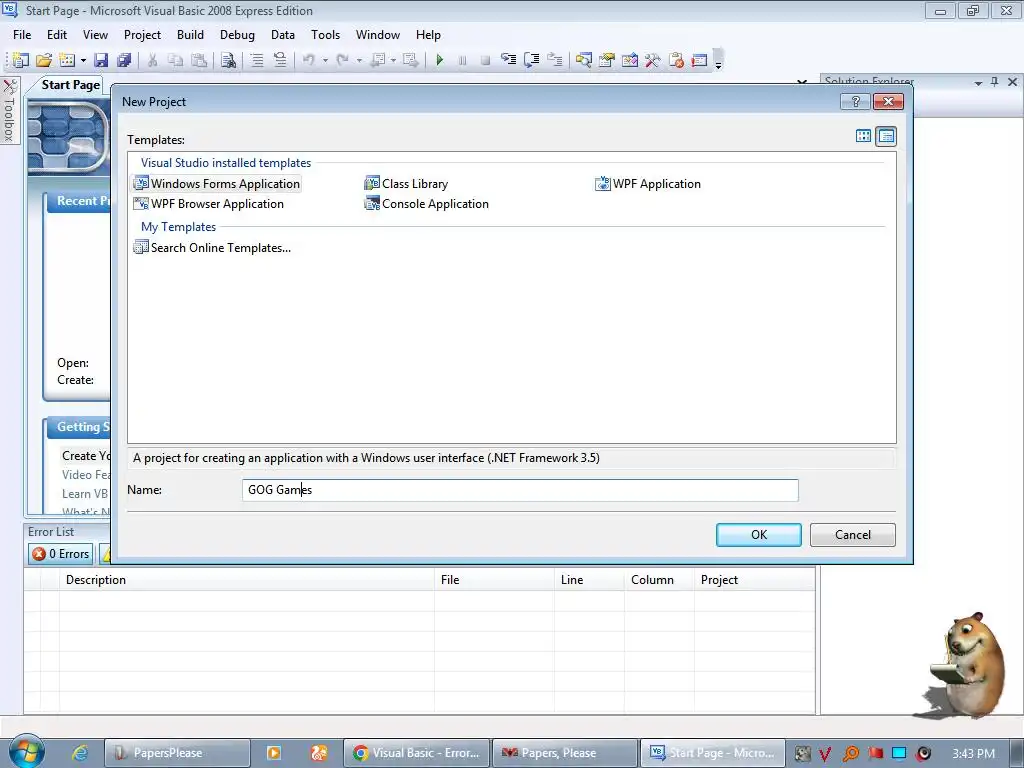
Task: Click the Break All pause icon
Action: 462,60
